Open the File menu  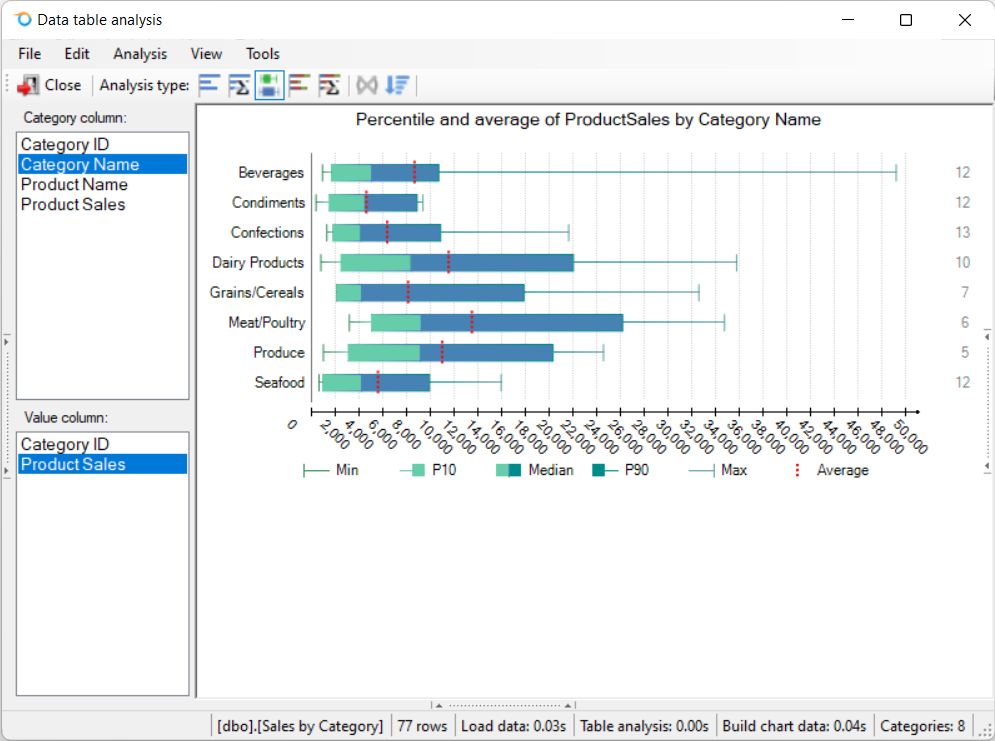click(x=29, y=54)
